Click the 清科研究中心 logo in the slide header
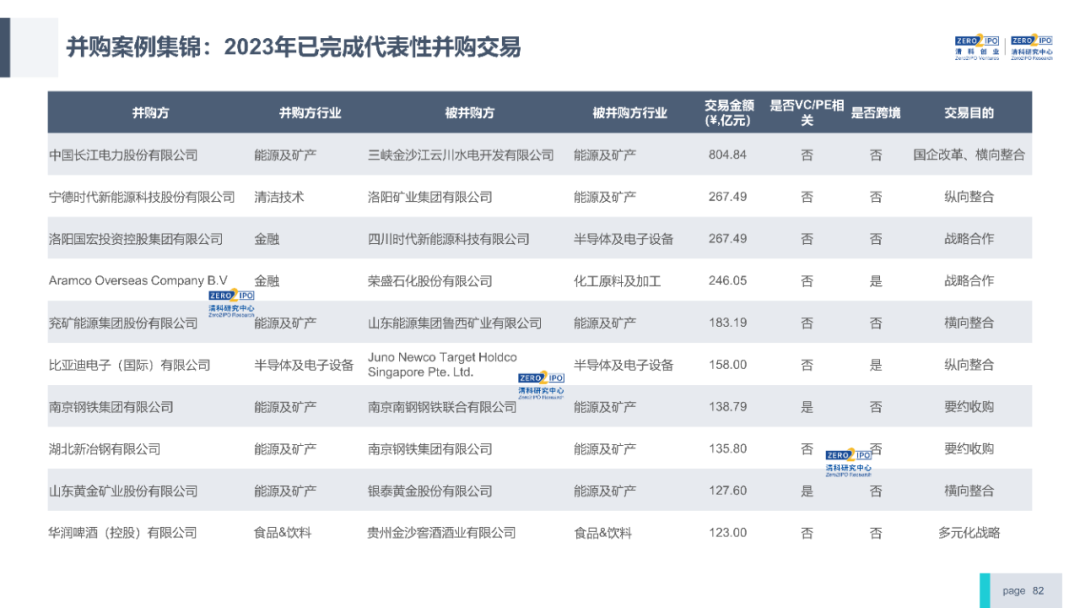The height and width of the screenshot is (608, 1080). 1032,48
